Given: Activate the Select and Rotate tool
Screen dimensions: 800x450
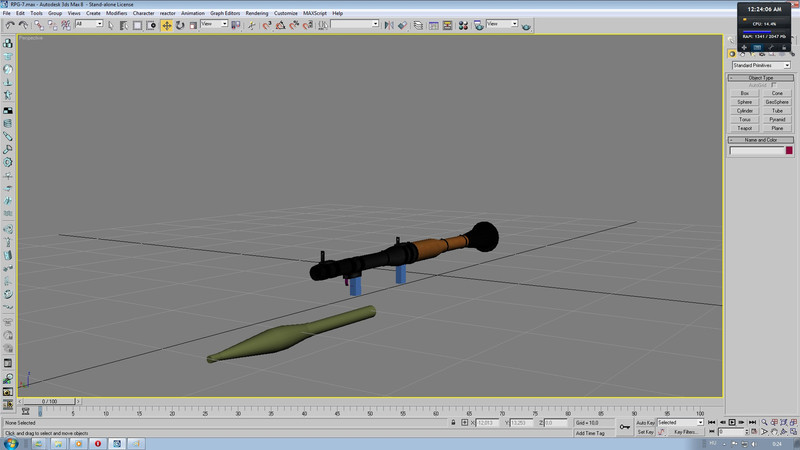Looking at the screenshot, I should 180,24.
